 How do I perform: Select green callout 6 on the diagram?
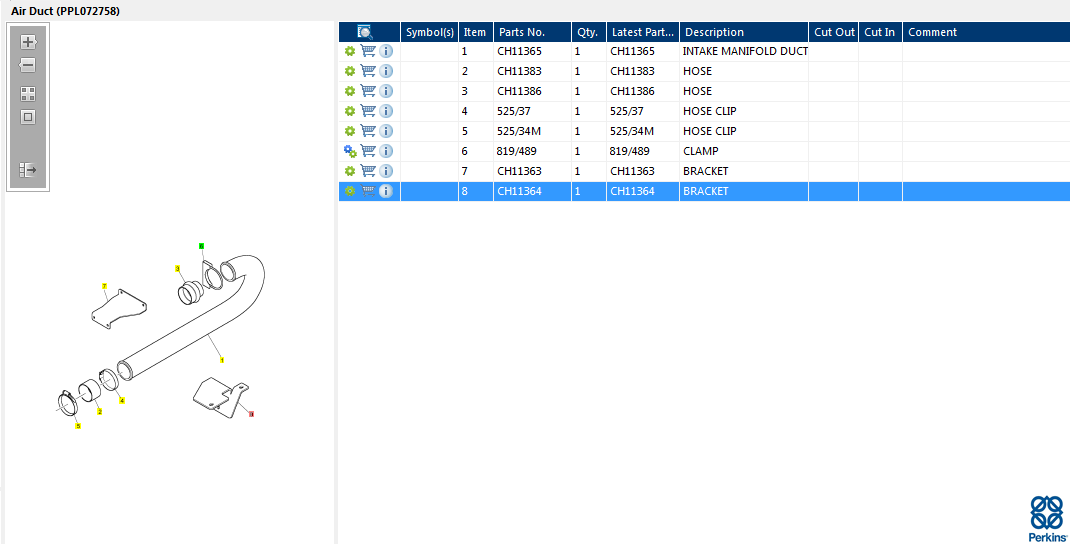coord(201,246)
